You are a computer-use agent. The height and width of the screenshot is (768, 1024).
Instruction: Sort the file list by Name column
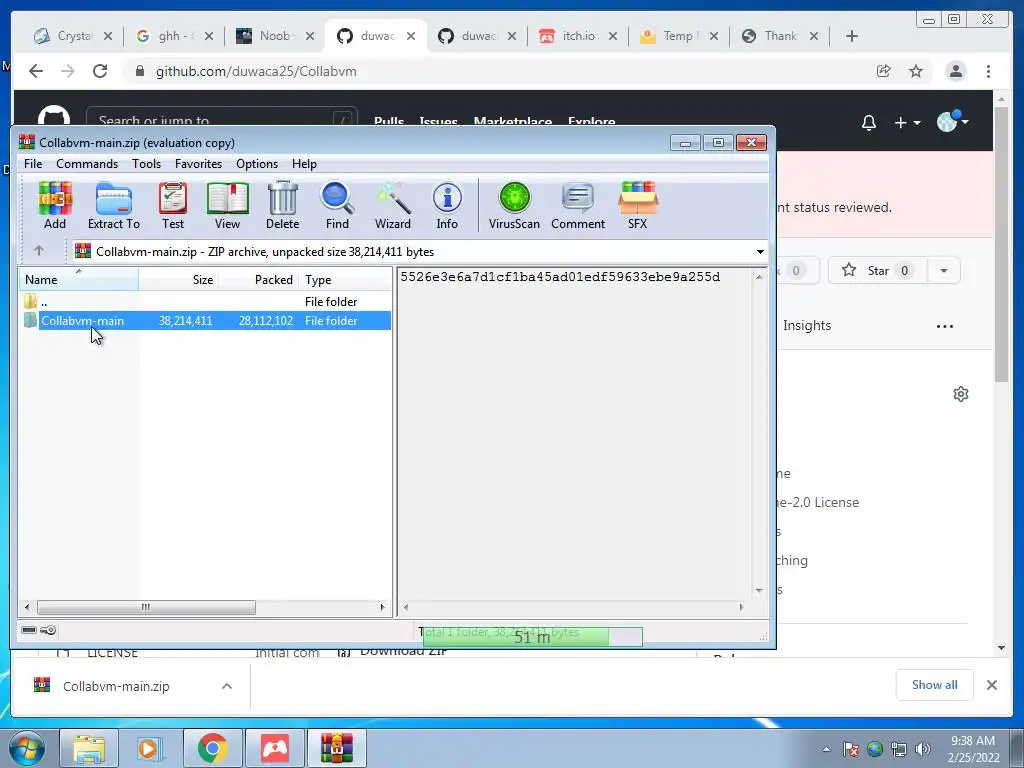(x=79, y=280)
